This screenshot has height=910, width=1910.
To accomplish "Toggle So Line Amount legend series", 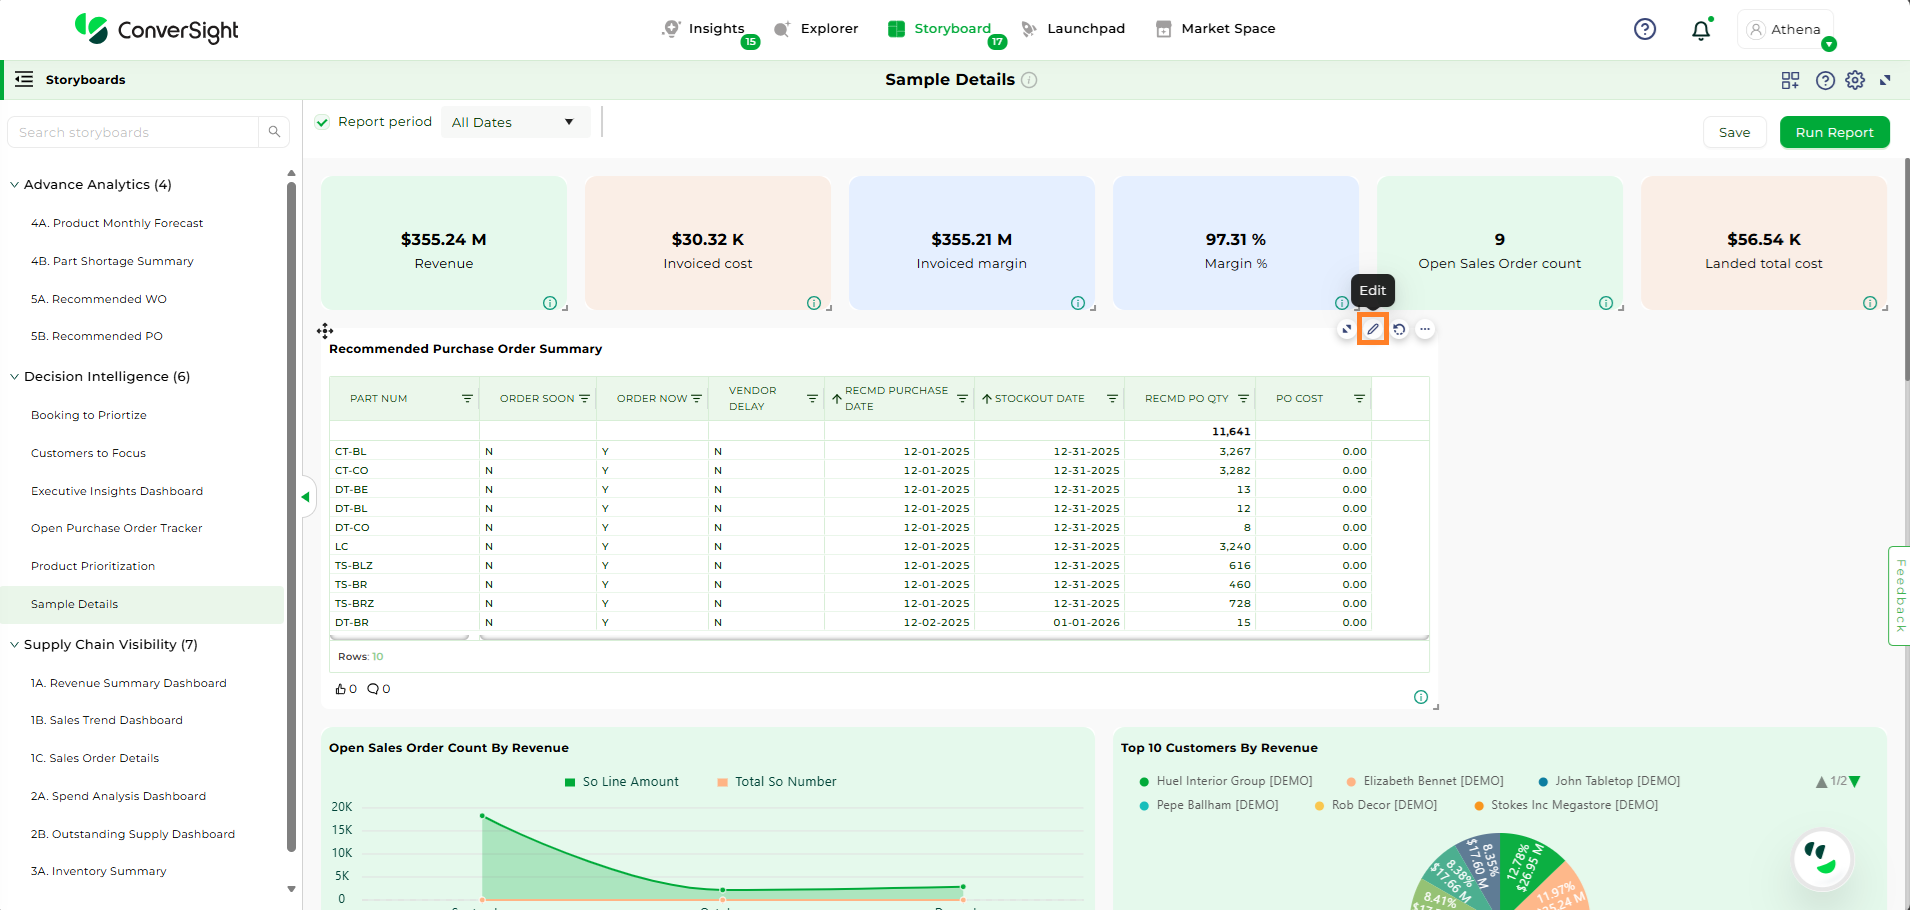I will pyautogui.click(x=621, y=782).
